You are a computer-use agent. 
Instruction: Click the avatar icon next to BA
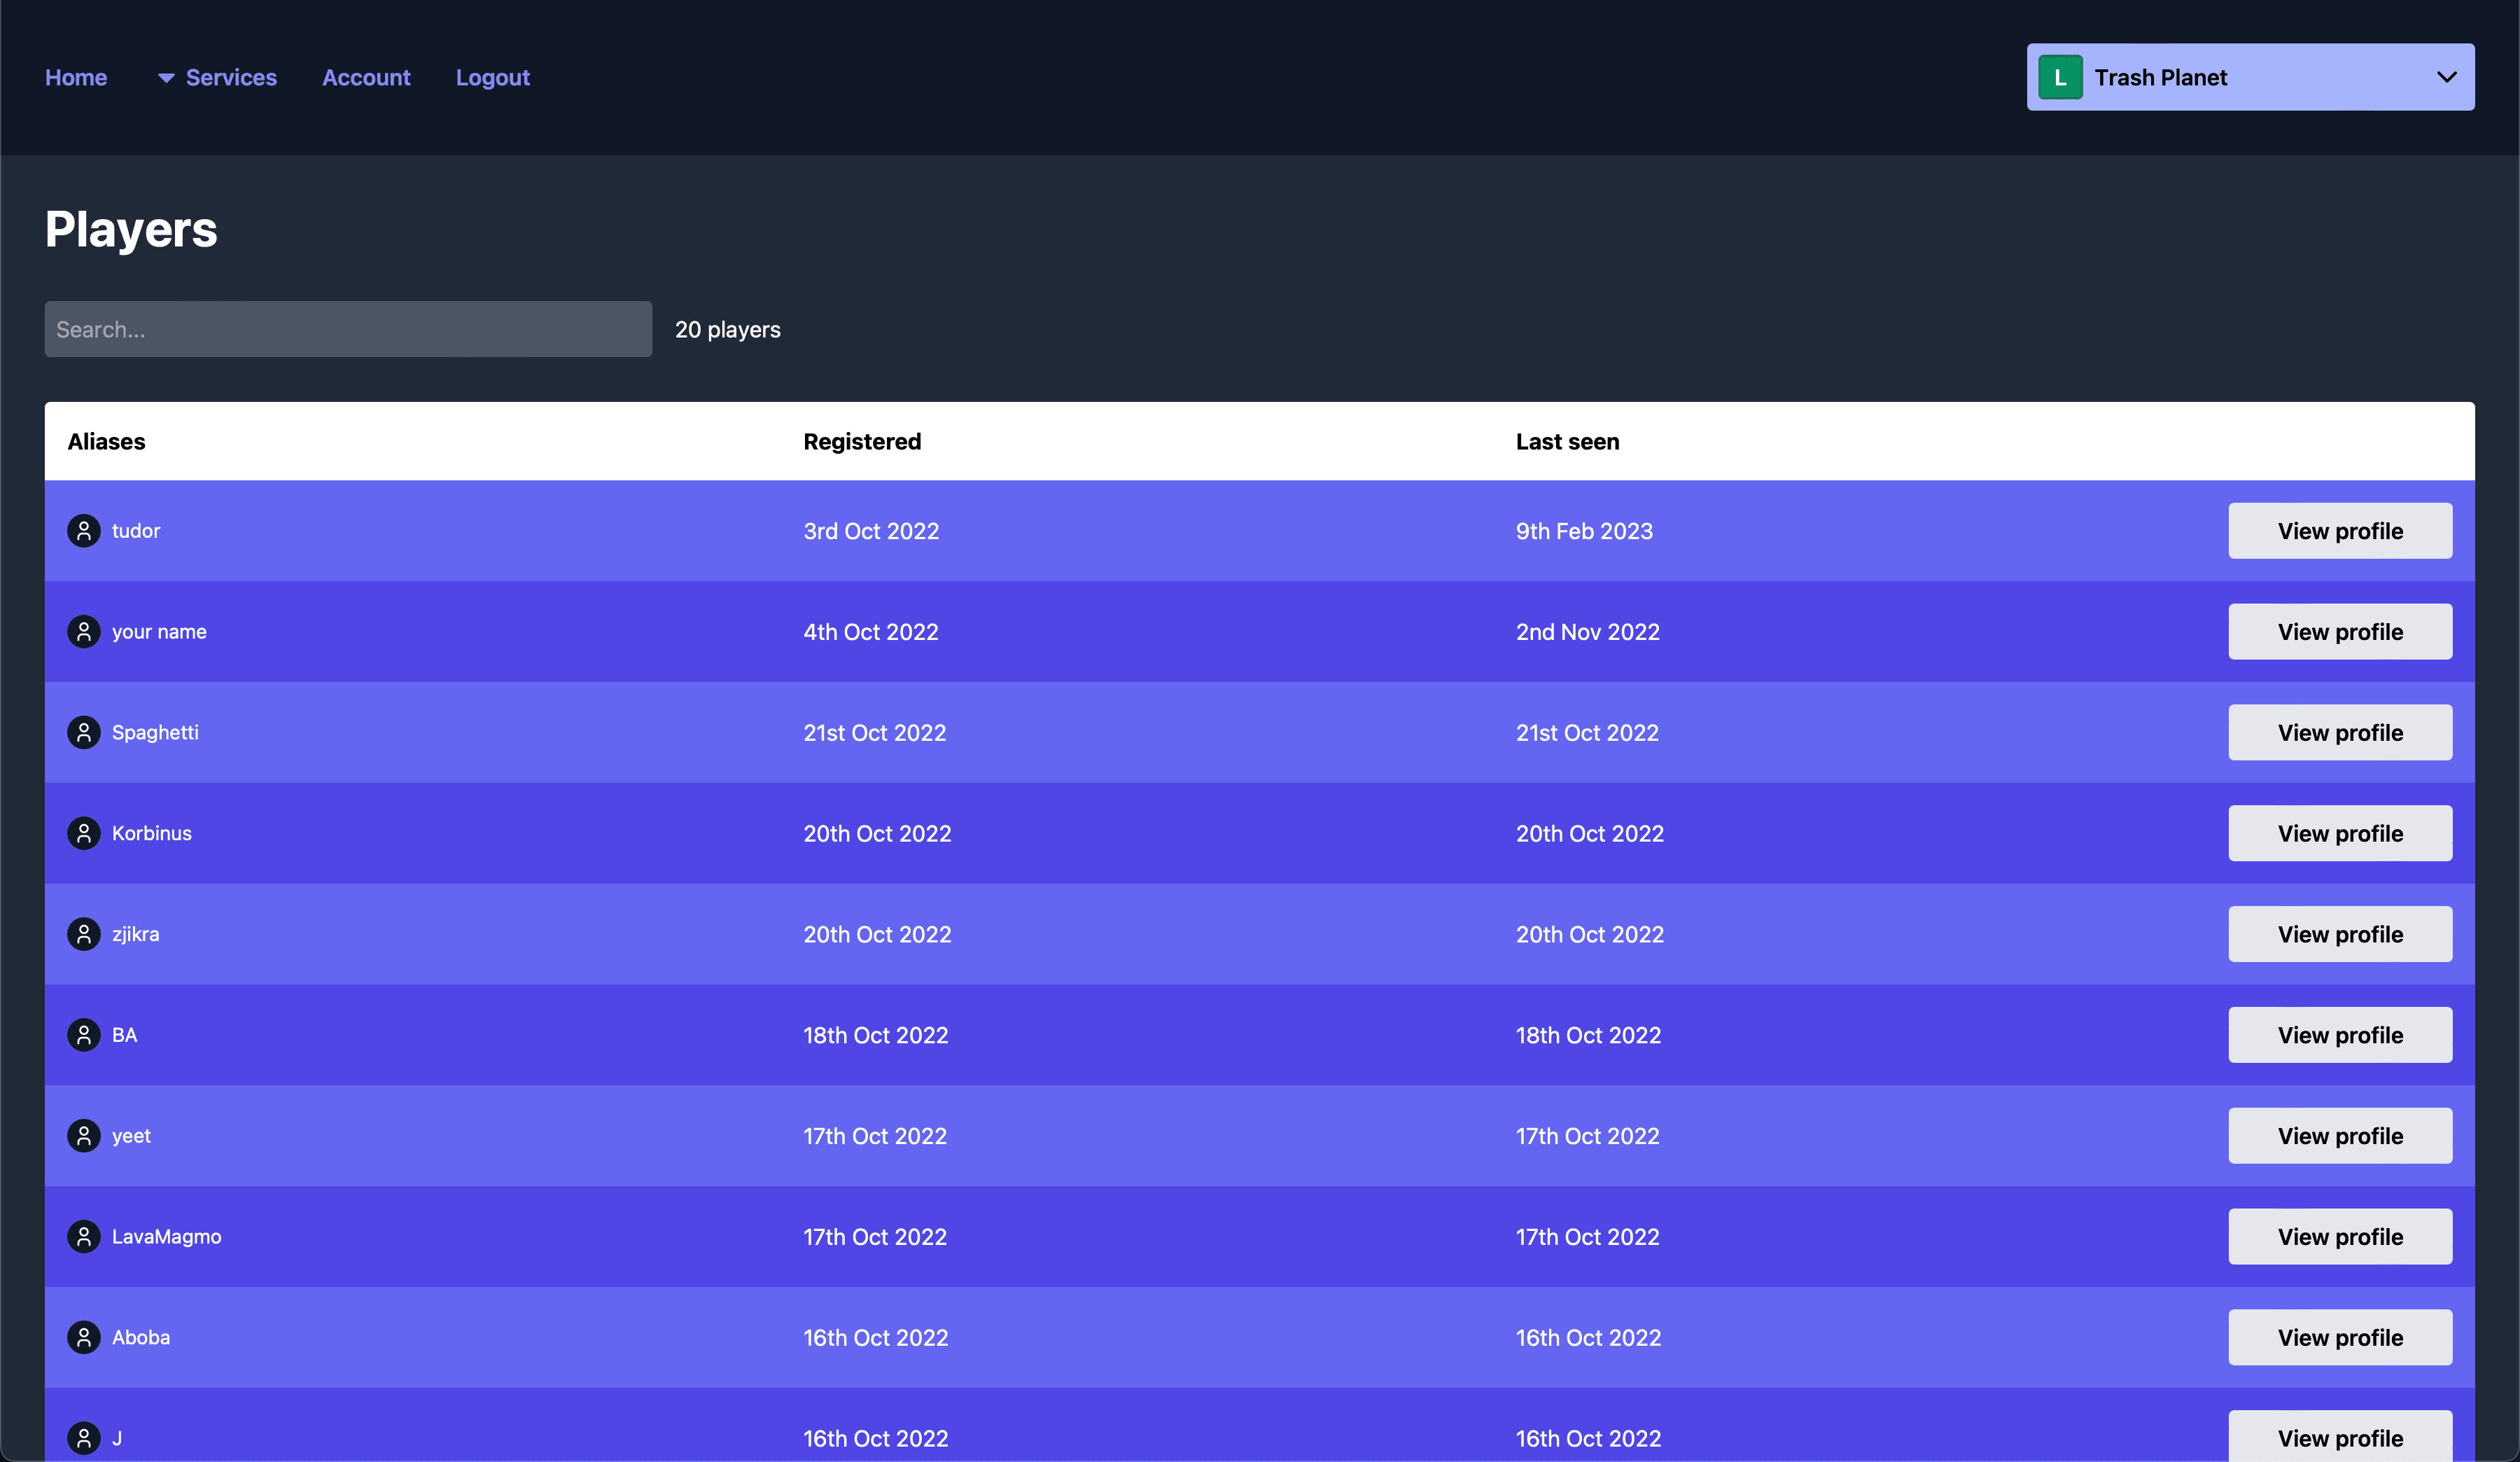tap(84, 1034)
